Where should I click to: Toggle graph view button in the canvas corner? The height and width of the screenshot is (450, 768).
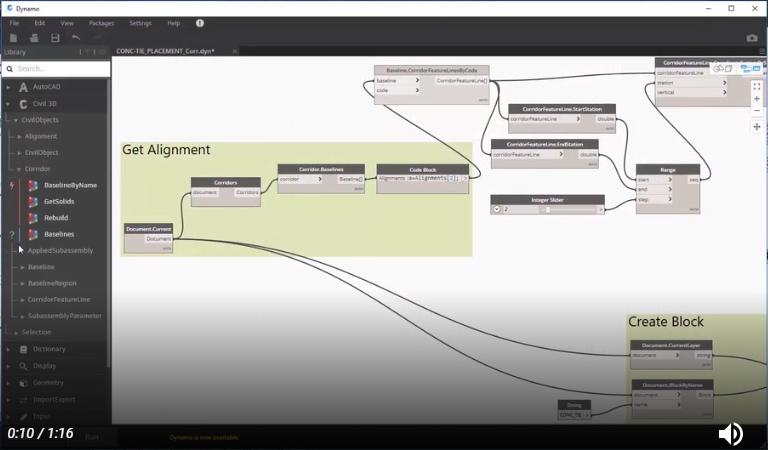751,69
